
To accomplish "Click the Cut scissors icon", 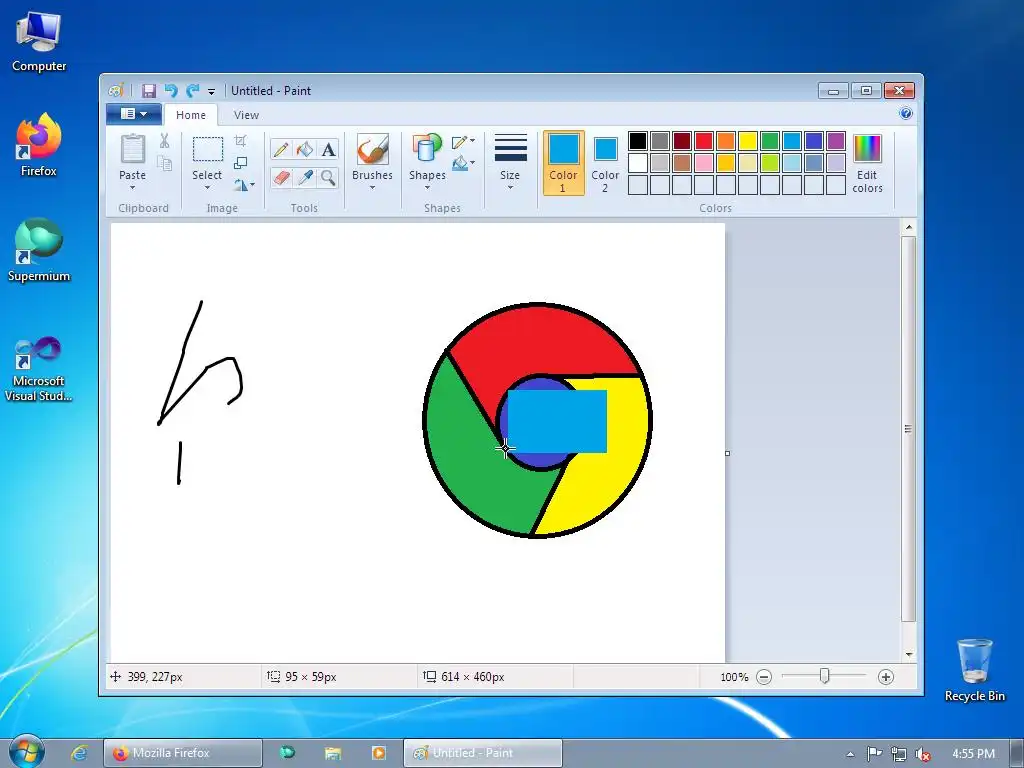I will coord(164,140).
